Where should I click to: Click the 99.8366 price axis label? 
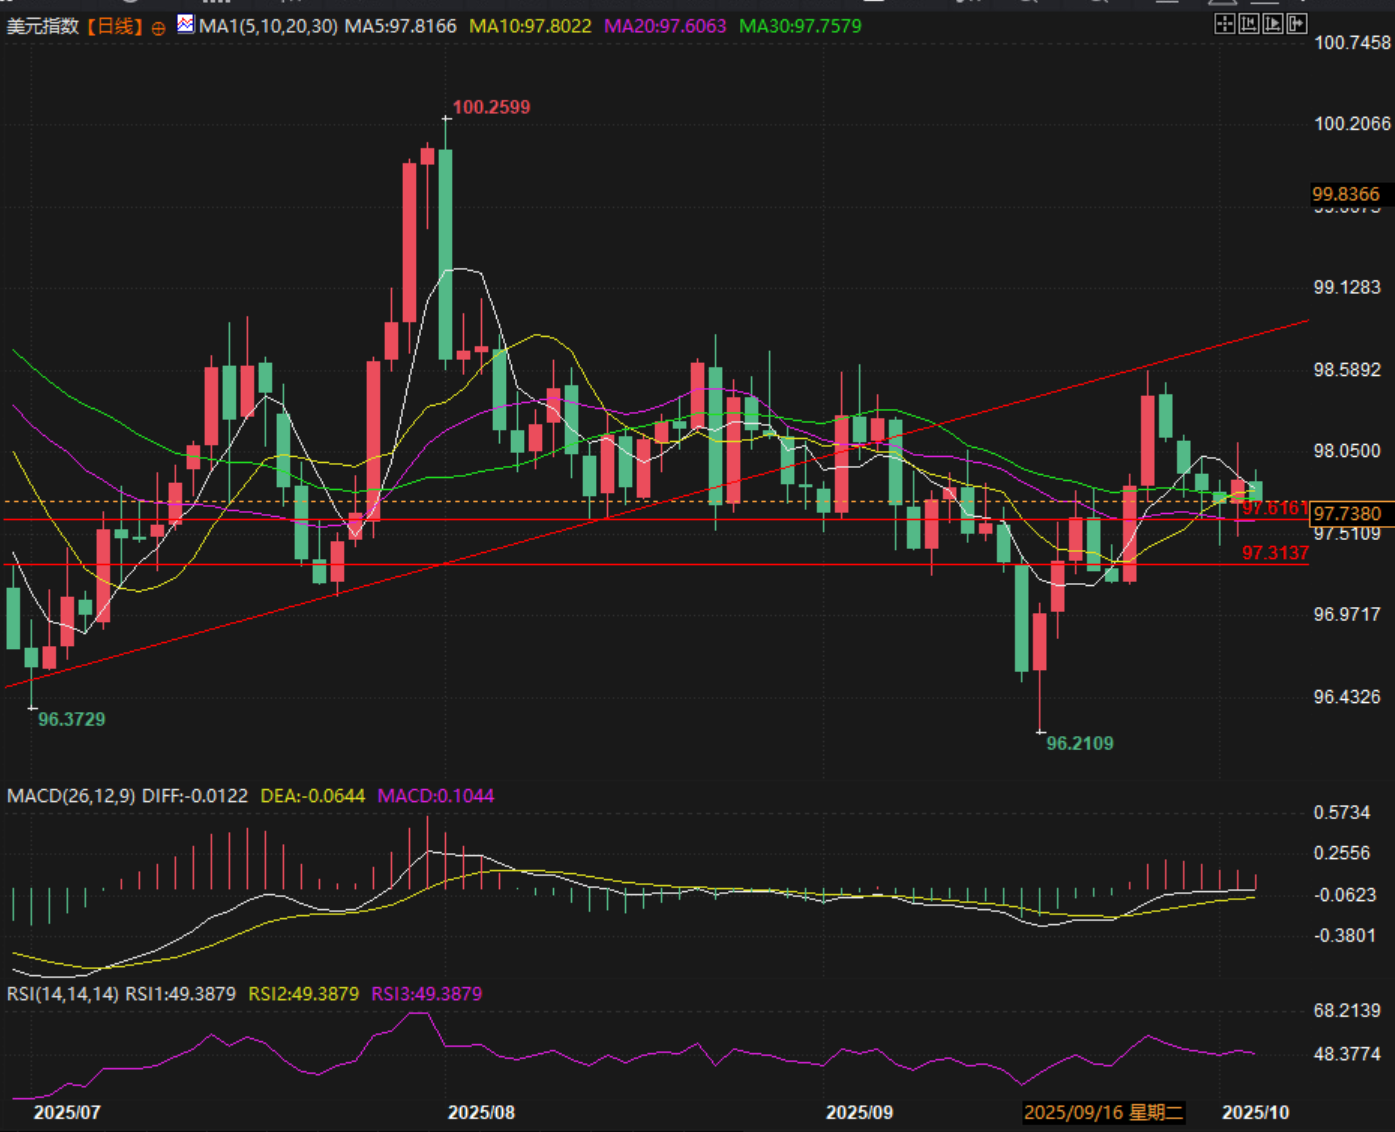[1345, 194]
